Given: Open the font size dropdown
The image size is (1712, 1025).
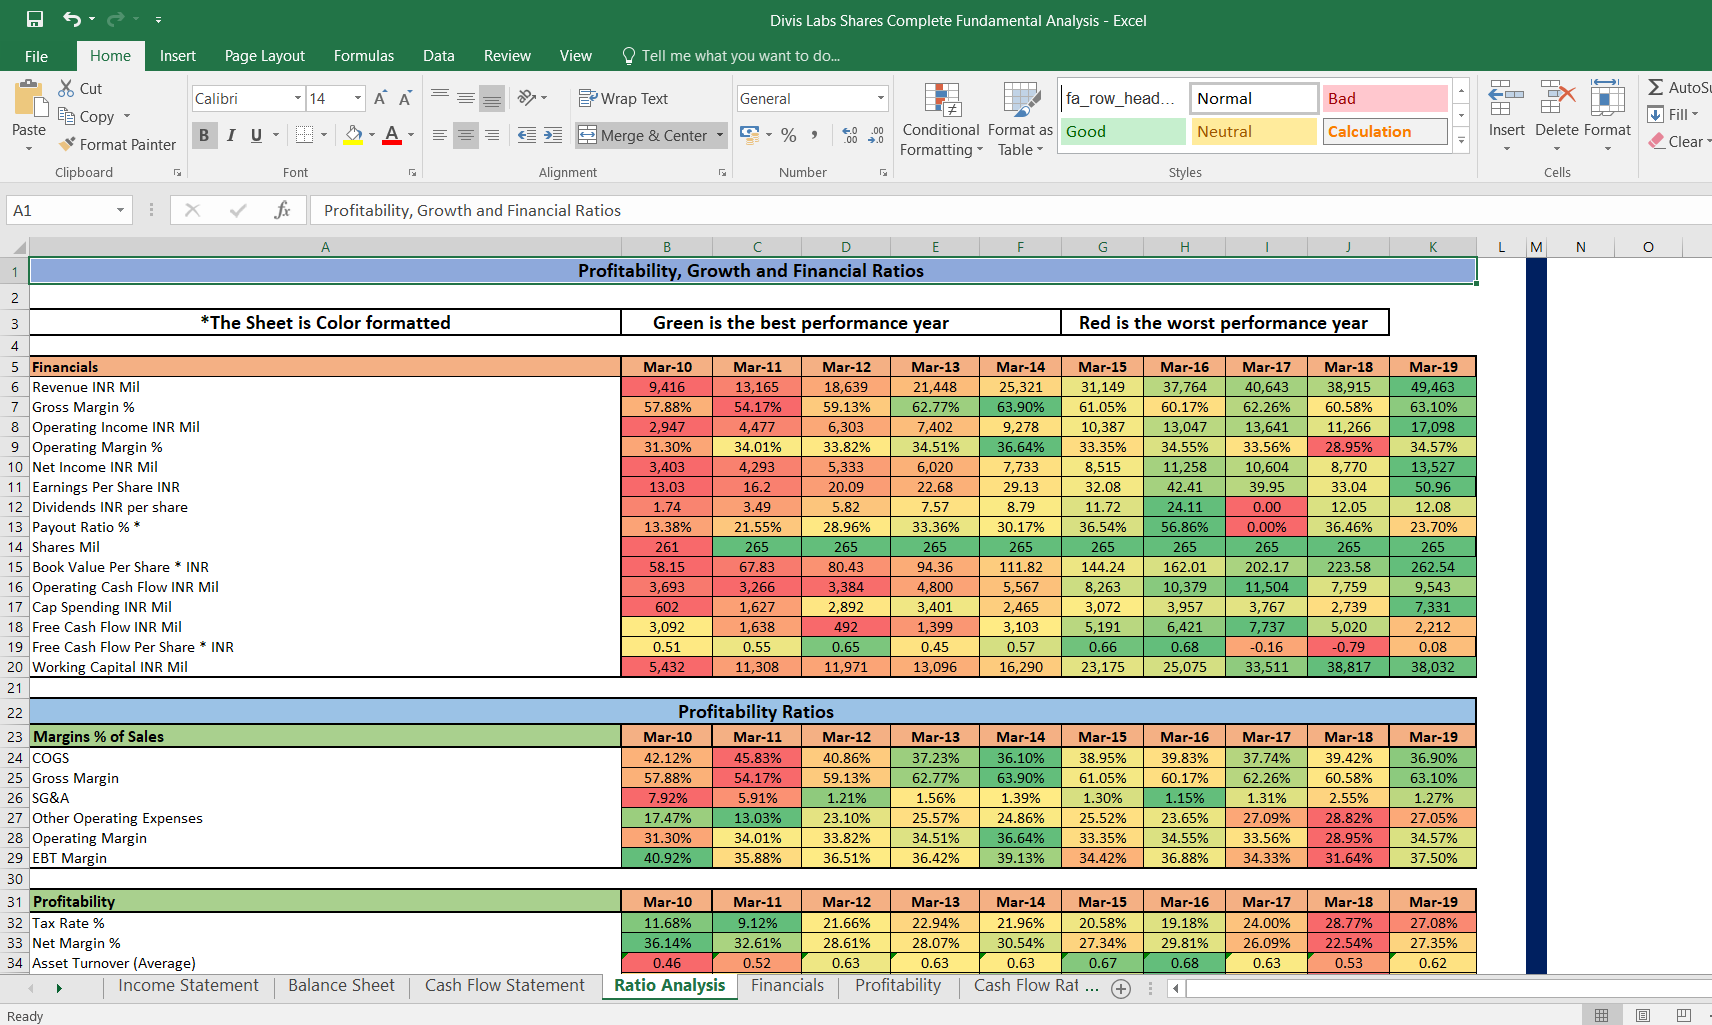Looking at the screenshot, I should tap(358, 98).
